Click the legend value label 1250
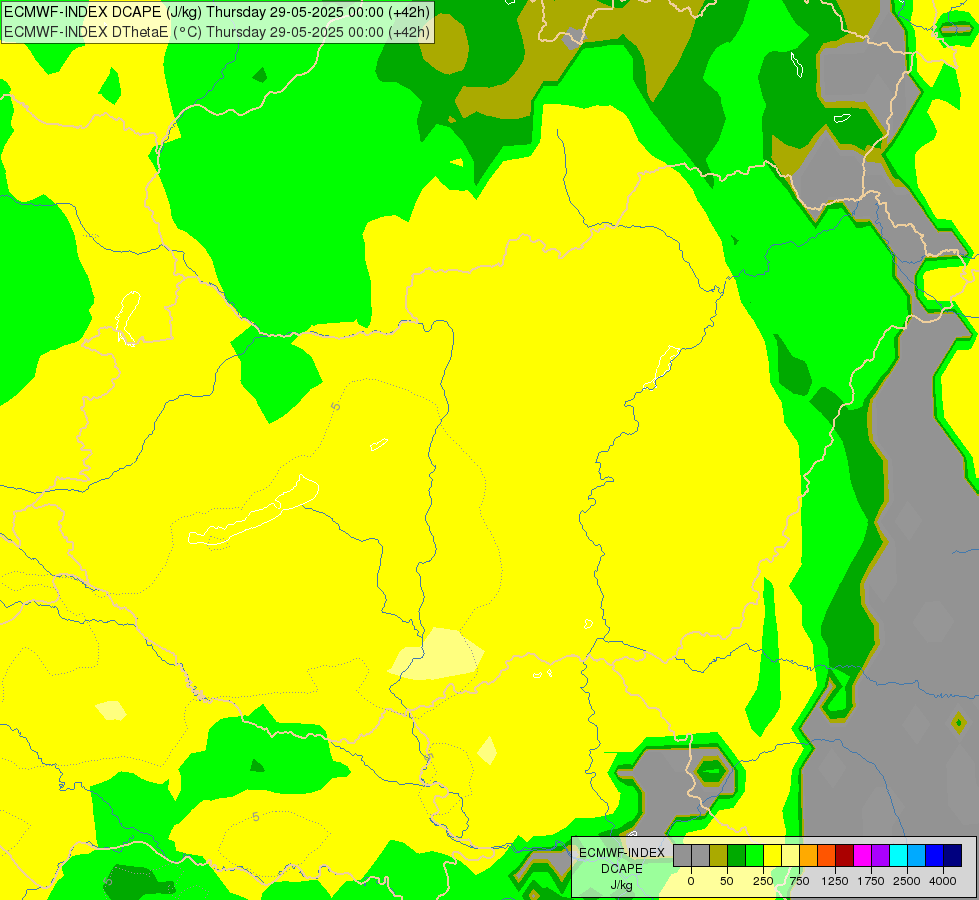Image resolution: width=979 pixels, height=900 pixels. (x=835, y=881)
